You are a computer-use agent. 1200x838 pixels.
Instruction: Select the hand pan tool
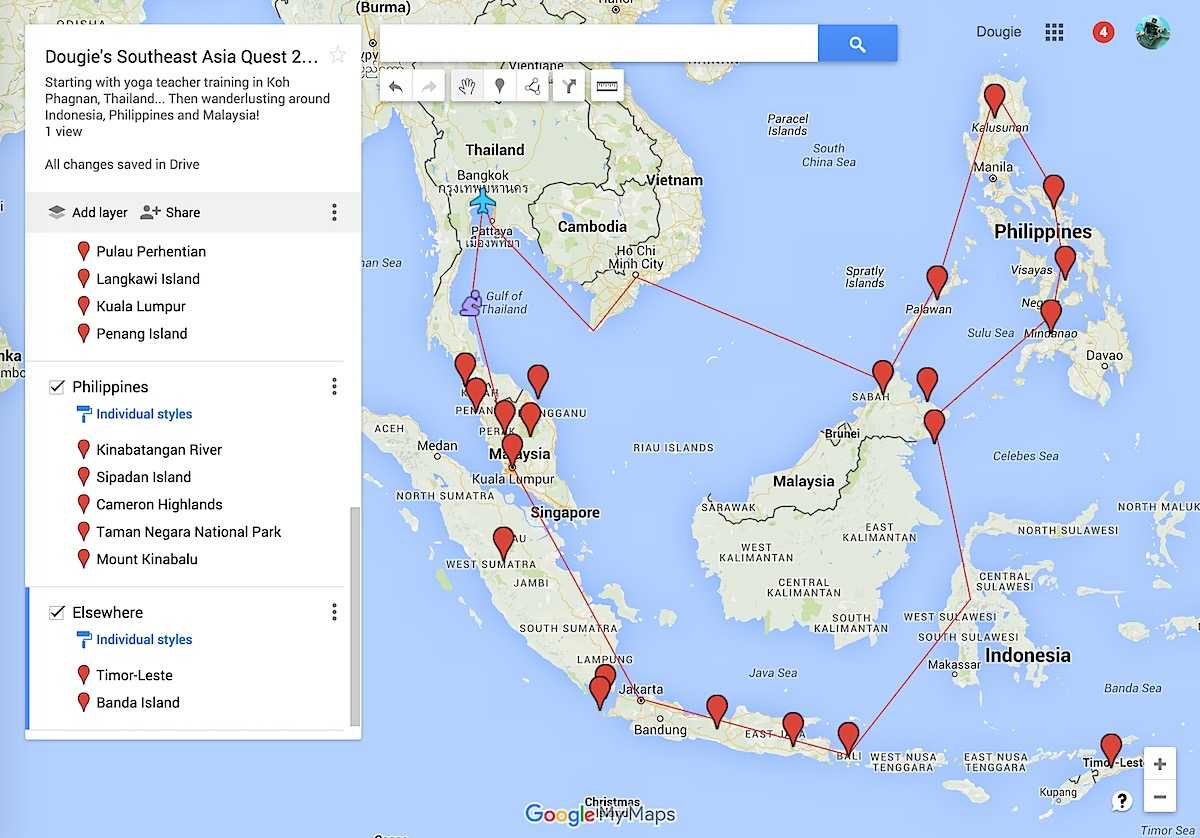coord(466,87)
